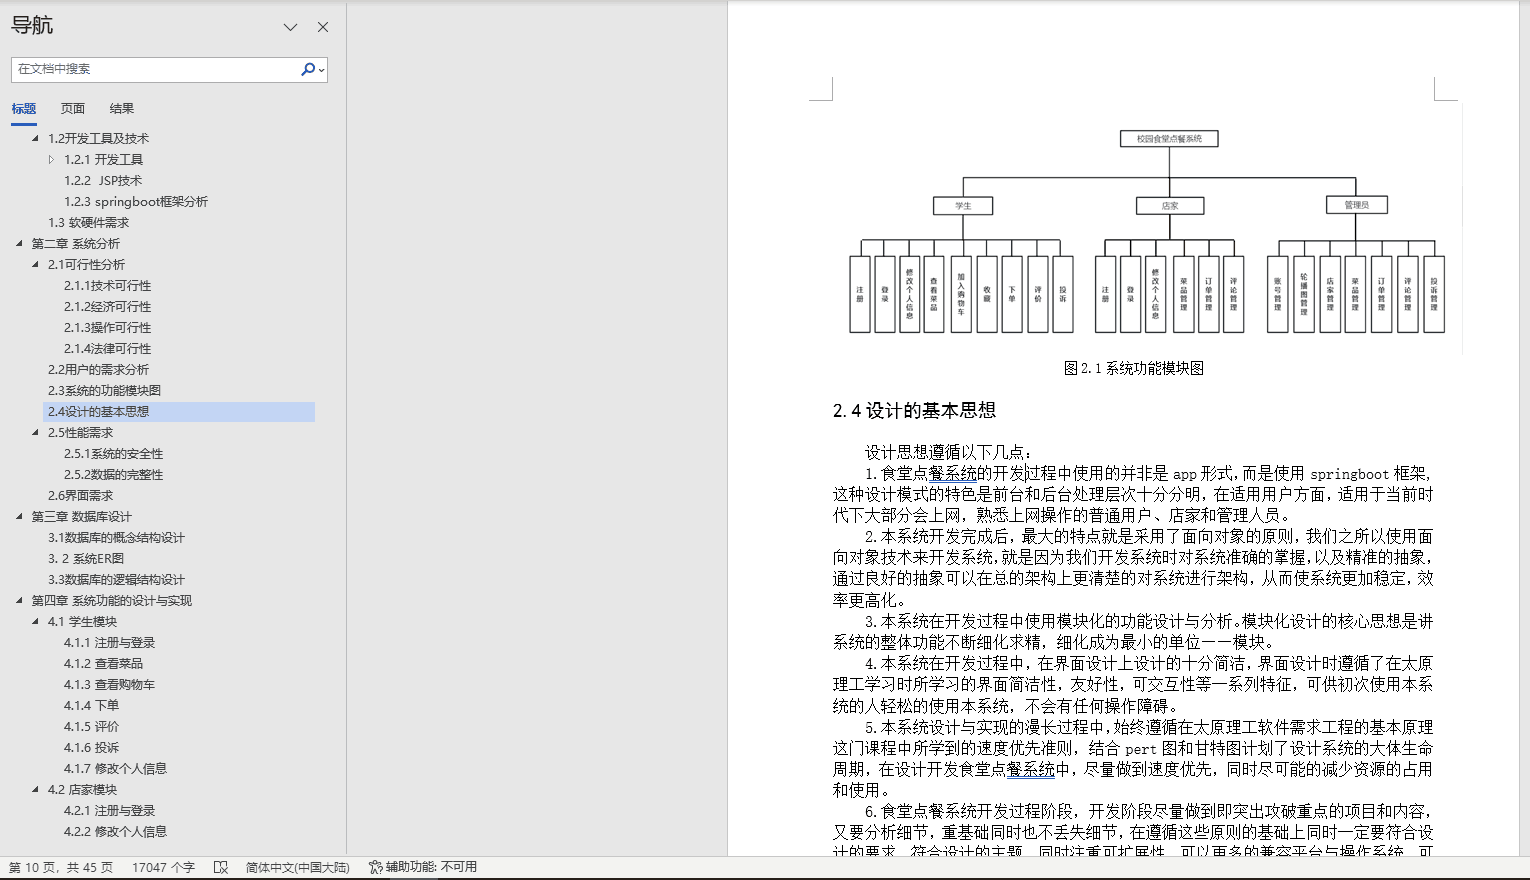The height and width of the screenshot is (880, 1530).
Task: Go to heading 2.1.4法律可行性
Action: tap(107, 348)
